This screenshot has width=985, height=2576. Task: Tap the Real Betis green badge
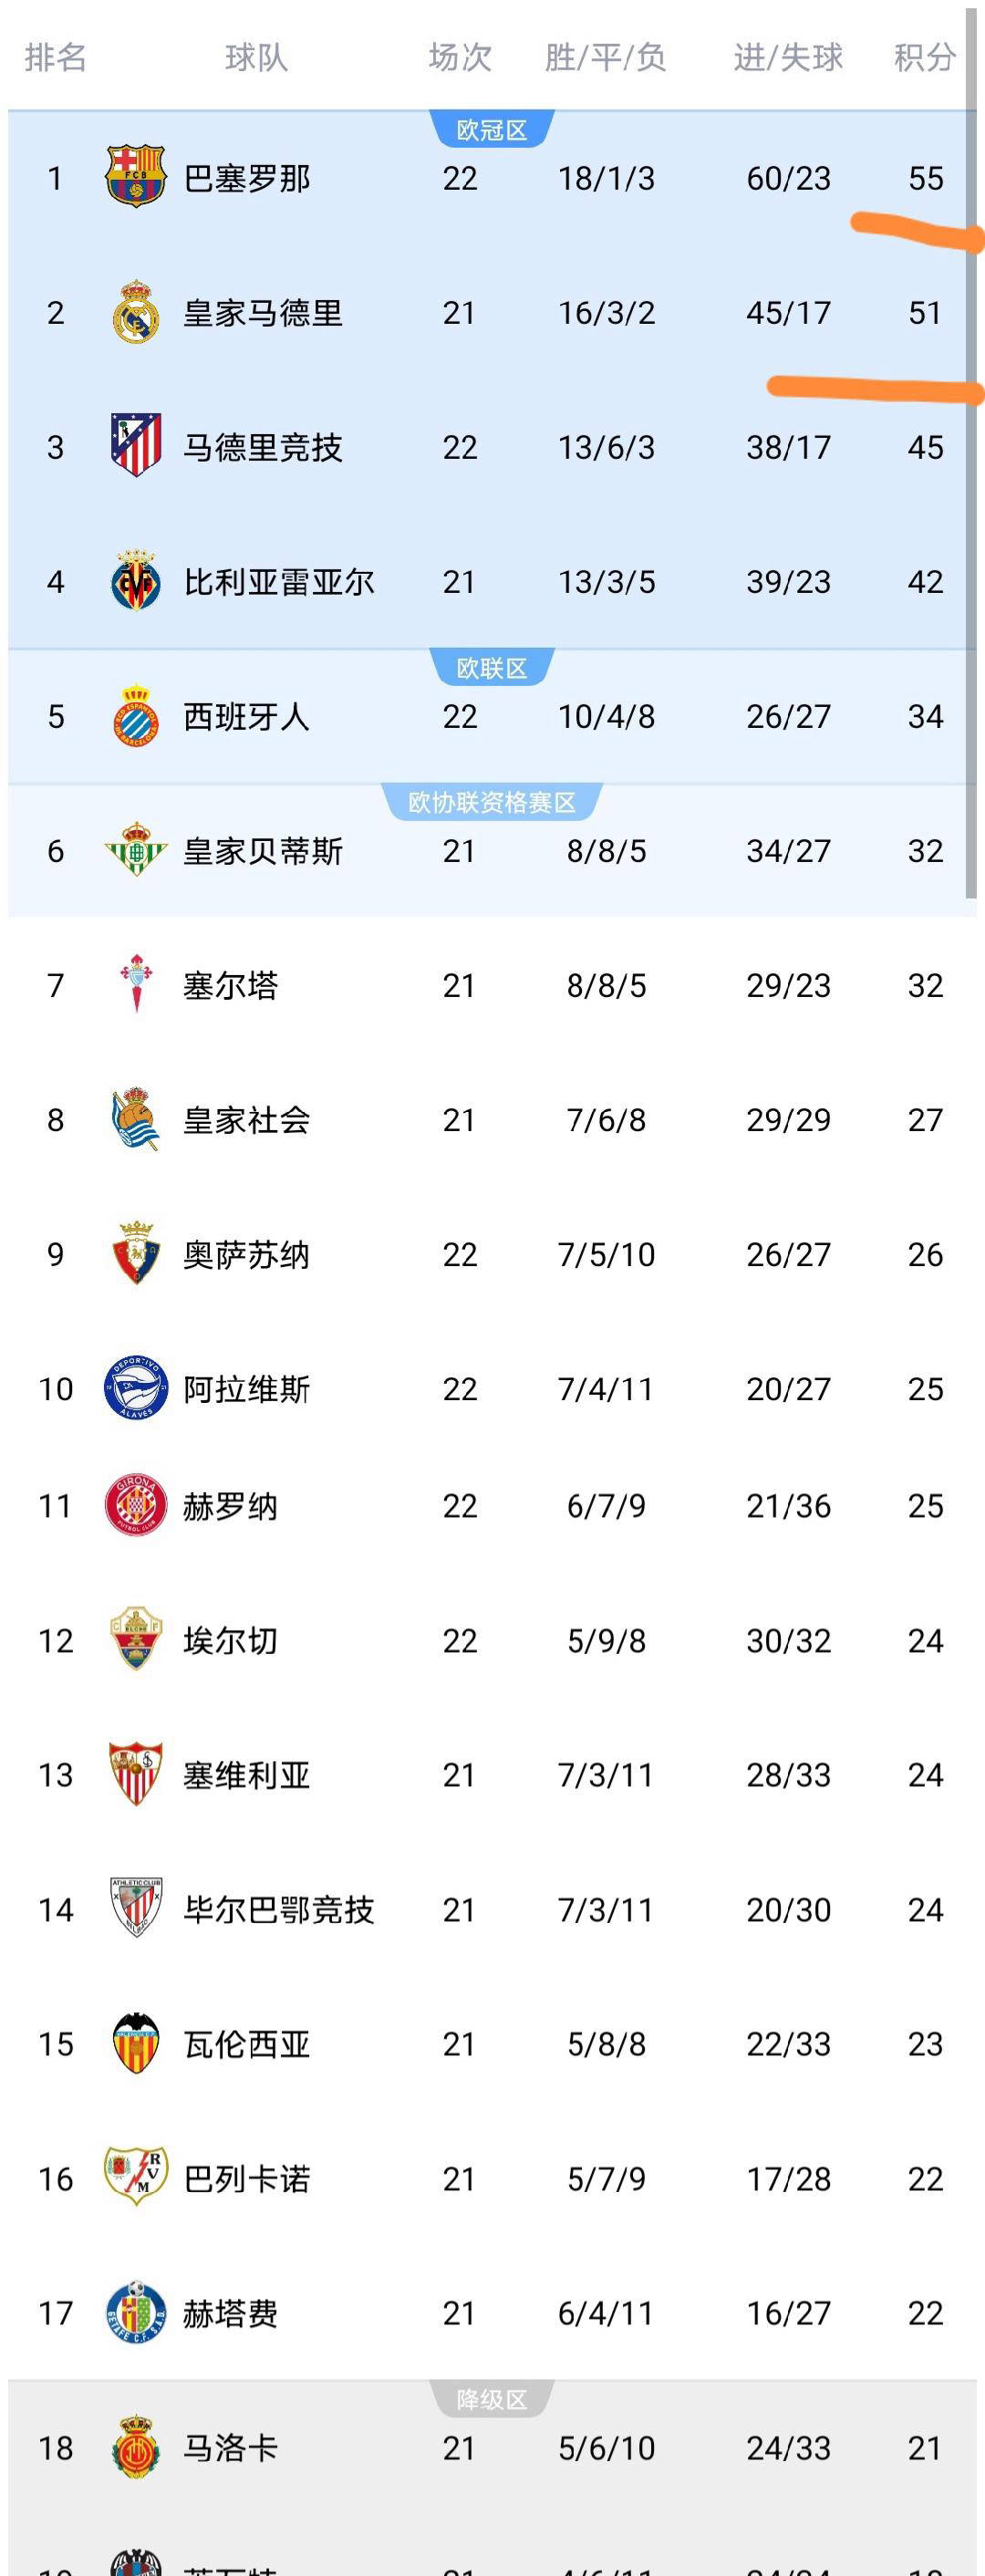click(135, 850)
